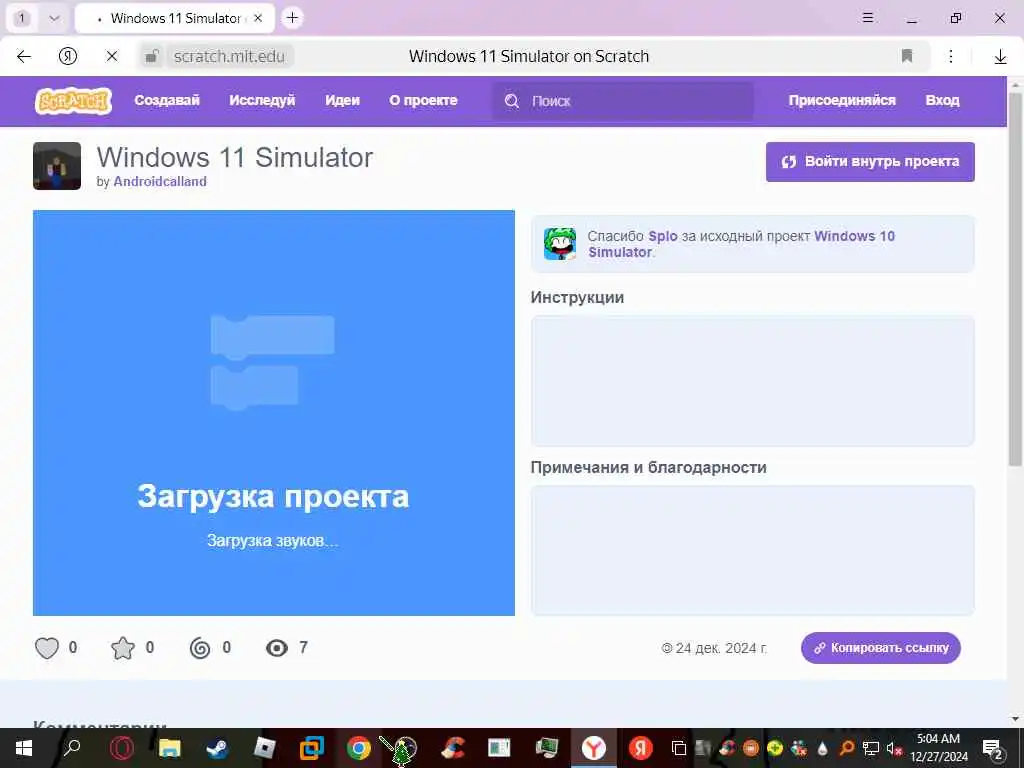Stop page loading with the X button
The image size is (1024, 768).
[x=112, y=56]
